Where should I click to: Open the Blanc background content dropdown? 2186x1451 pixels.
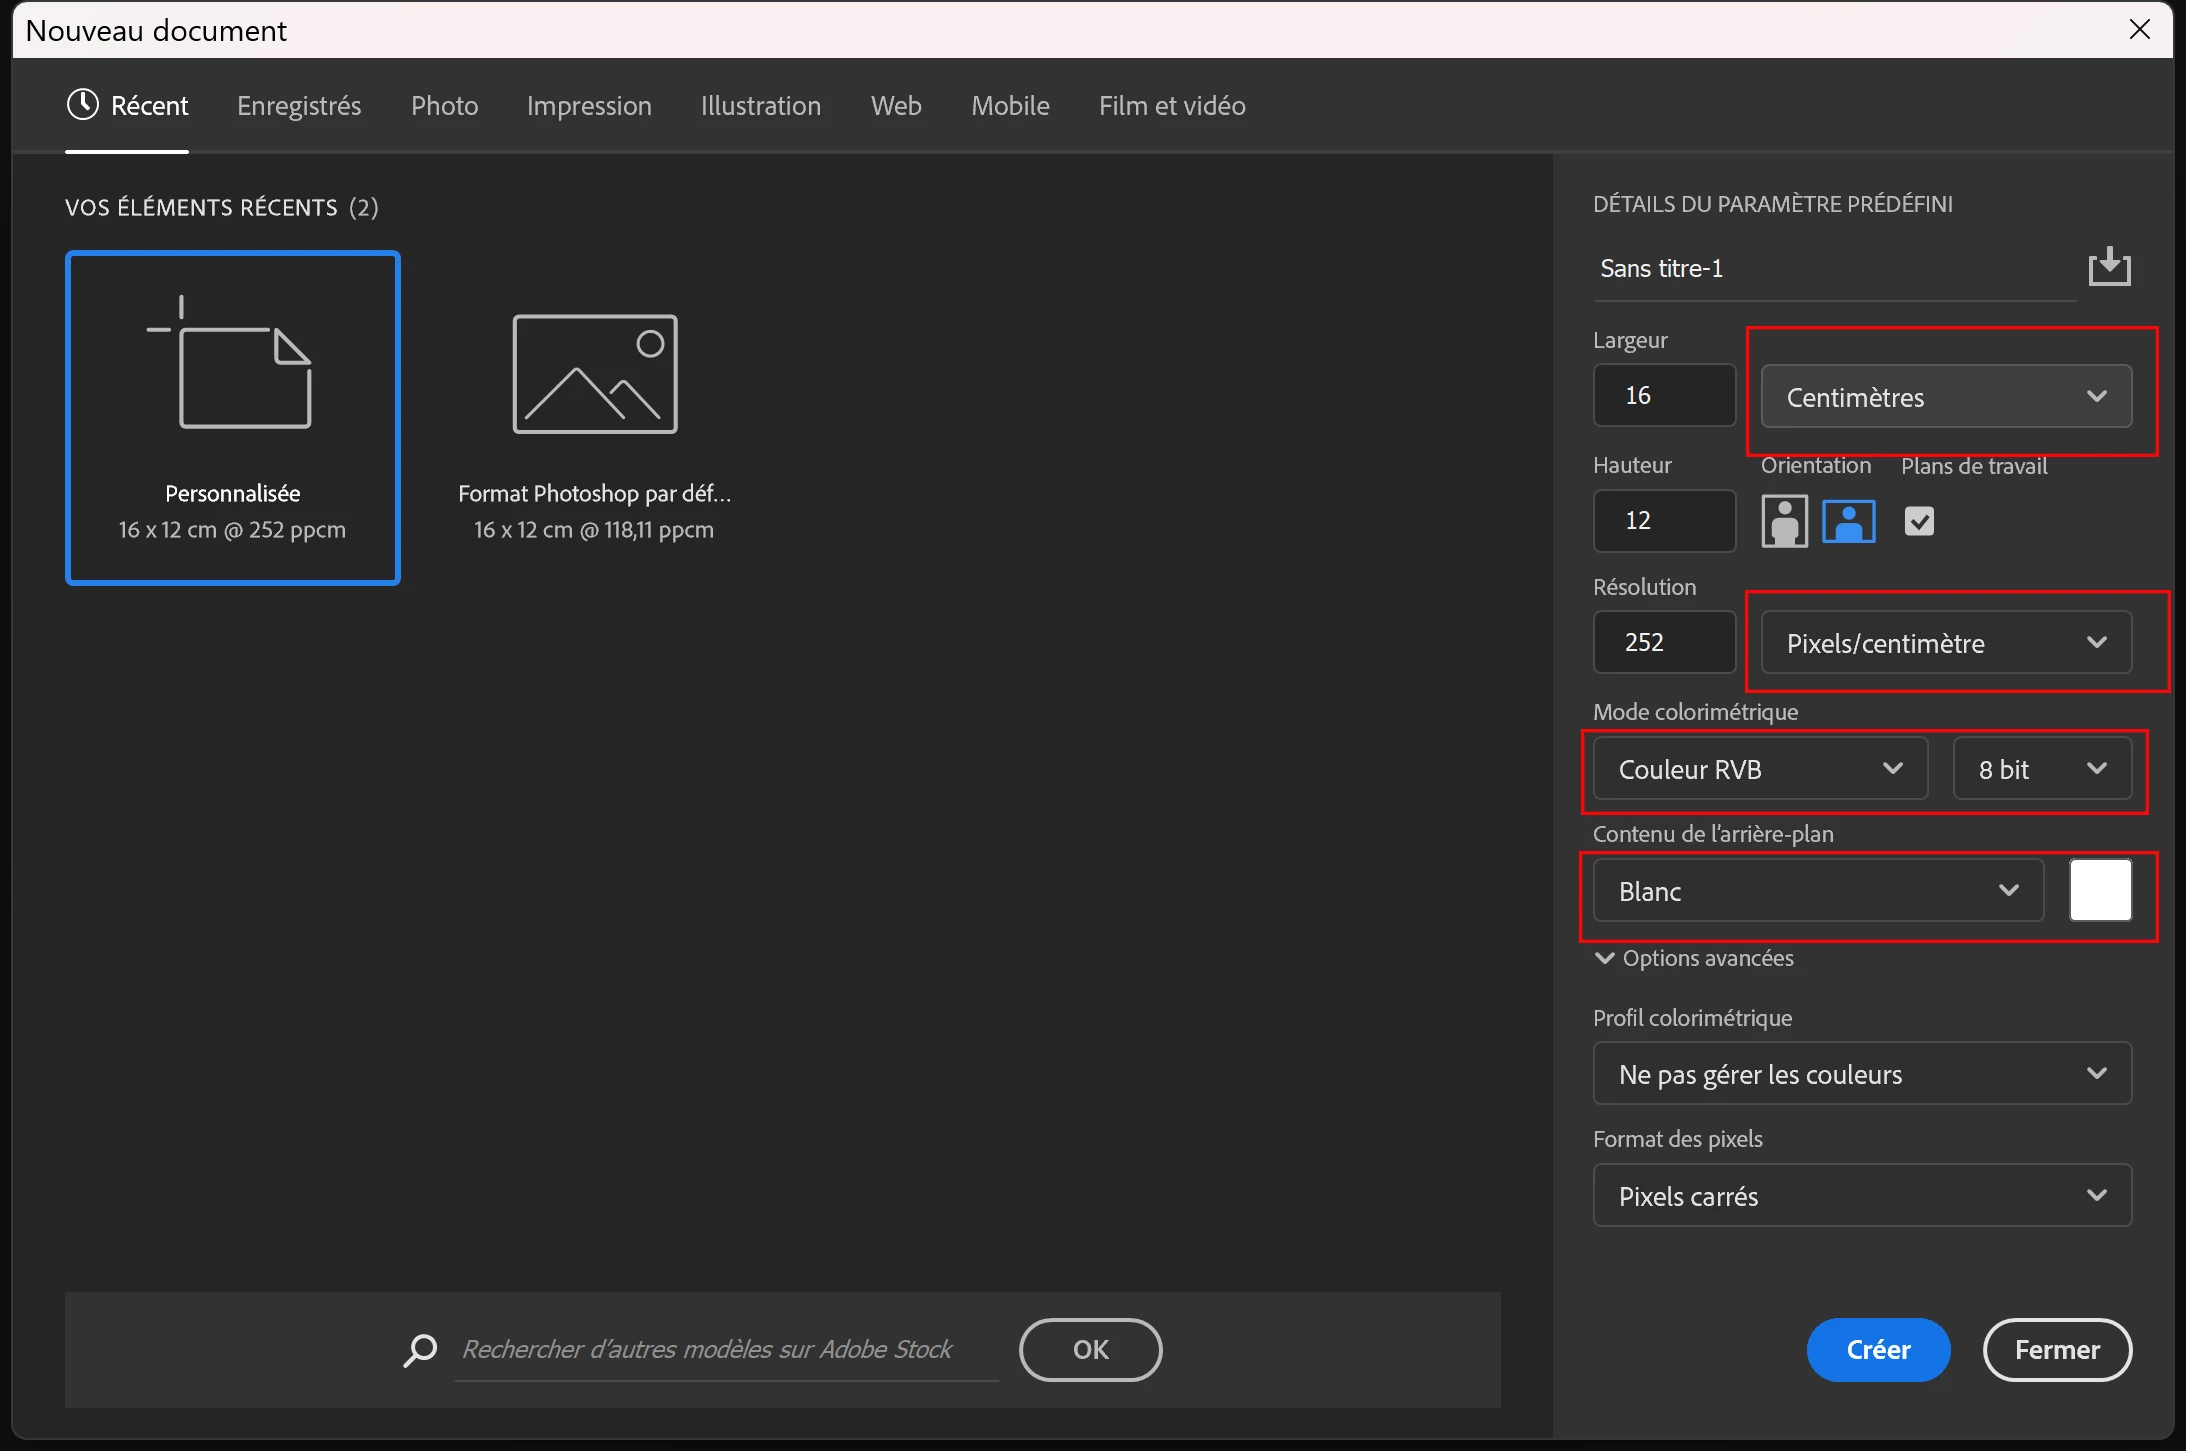coord(1817,891)
